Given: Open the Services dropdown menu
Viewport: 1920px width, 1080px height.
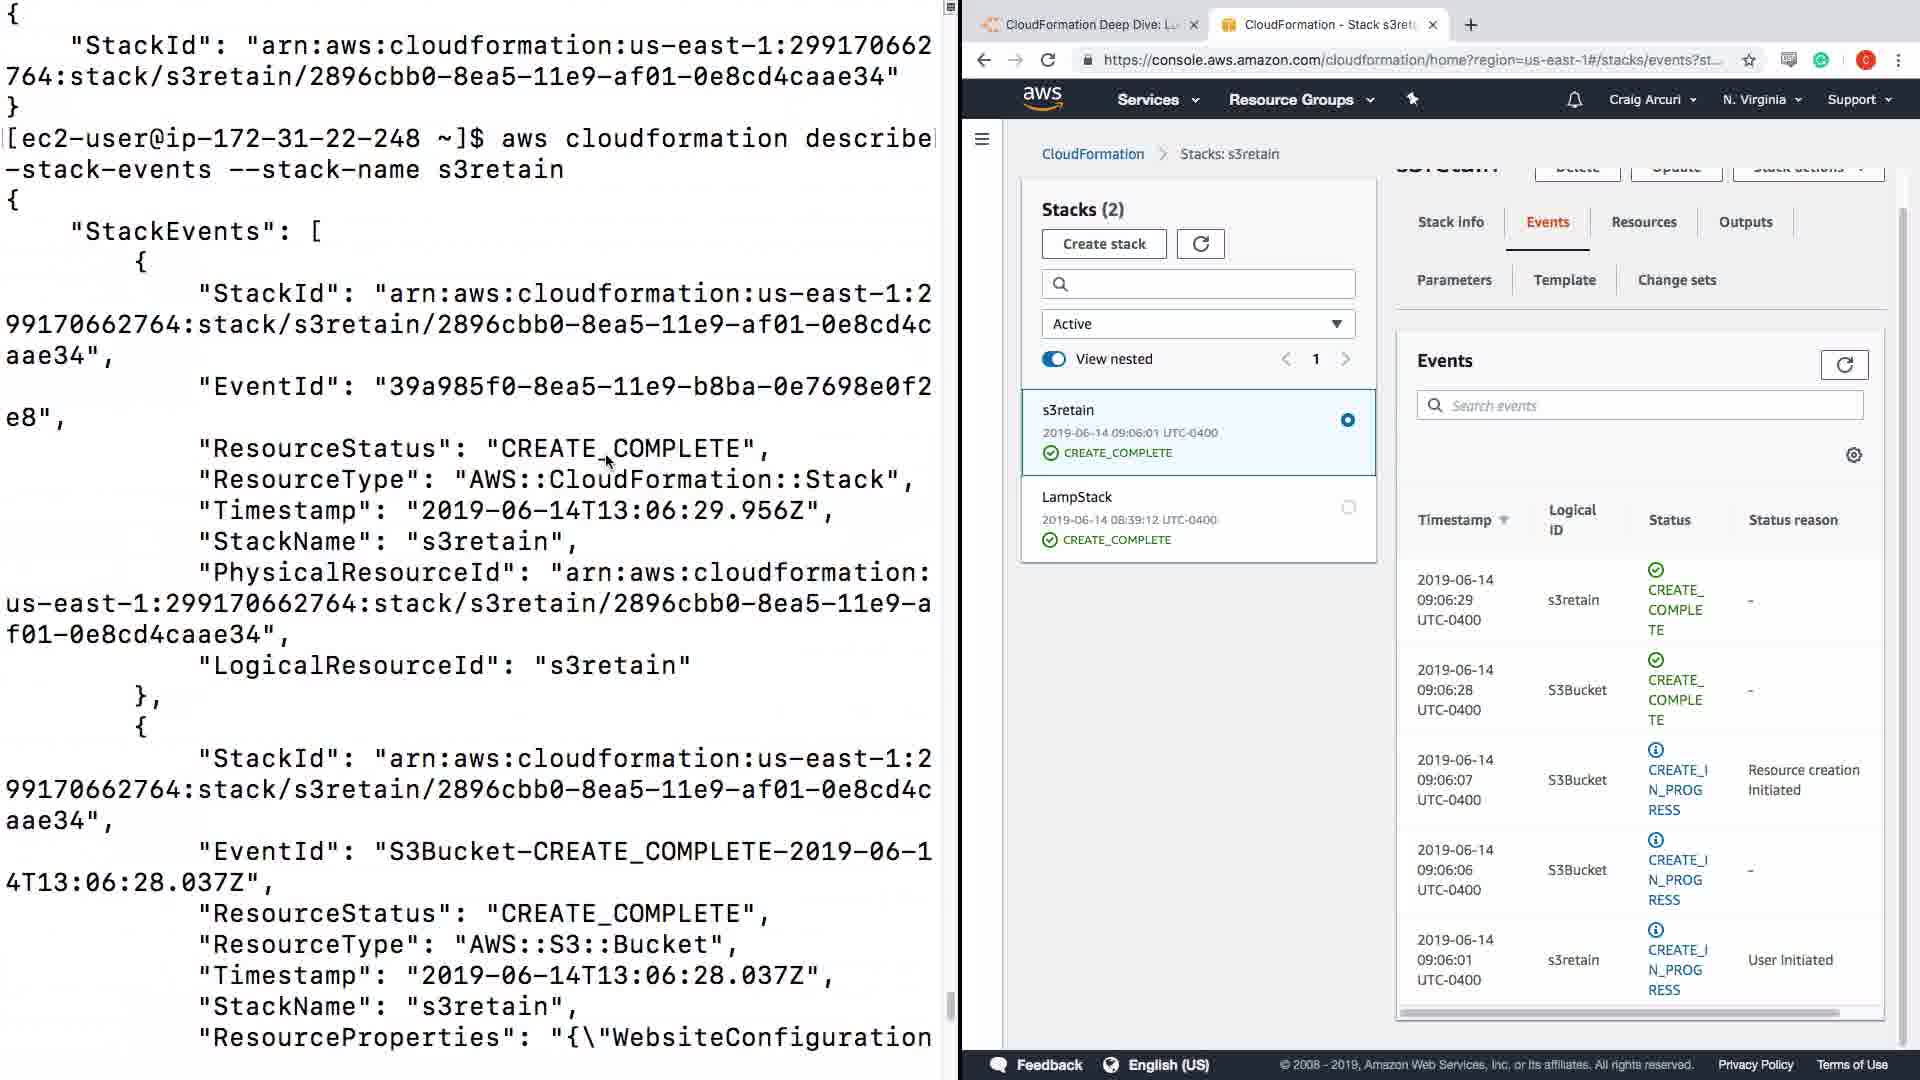Looking at the screenshot, I should click(1157, 100).
